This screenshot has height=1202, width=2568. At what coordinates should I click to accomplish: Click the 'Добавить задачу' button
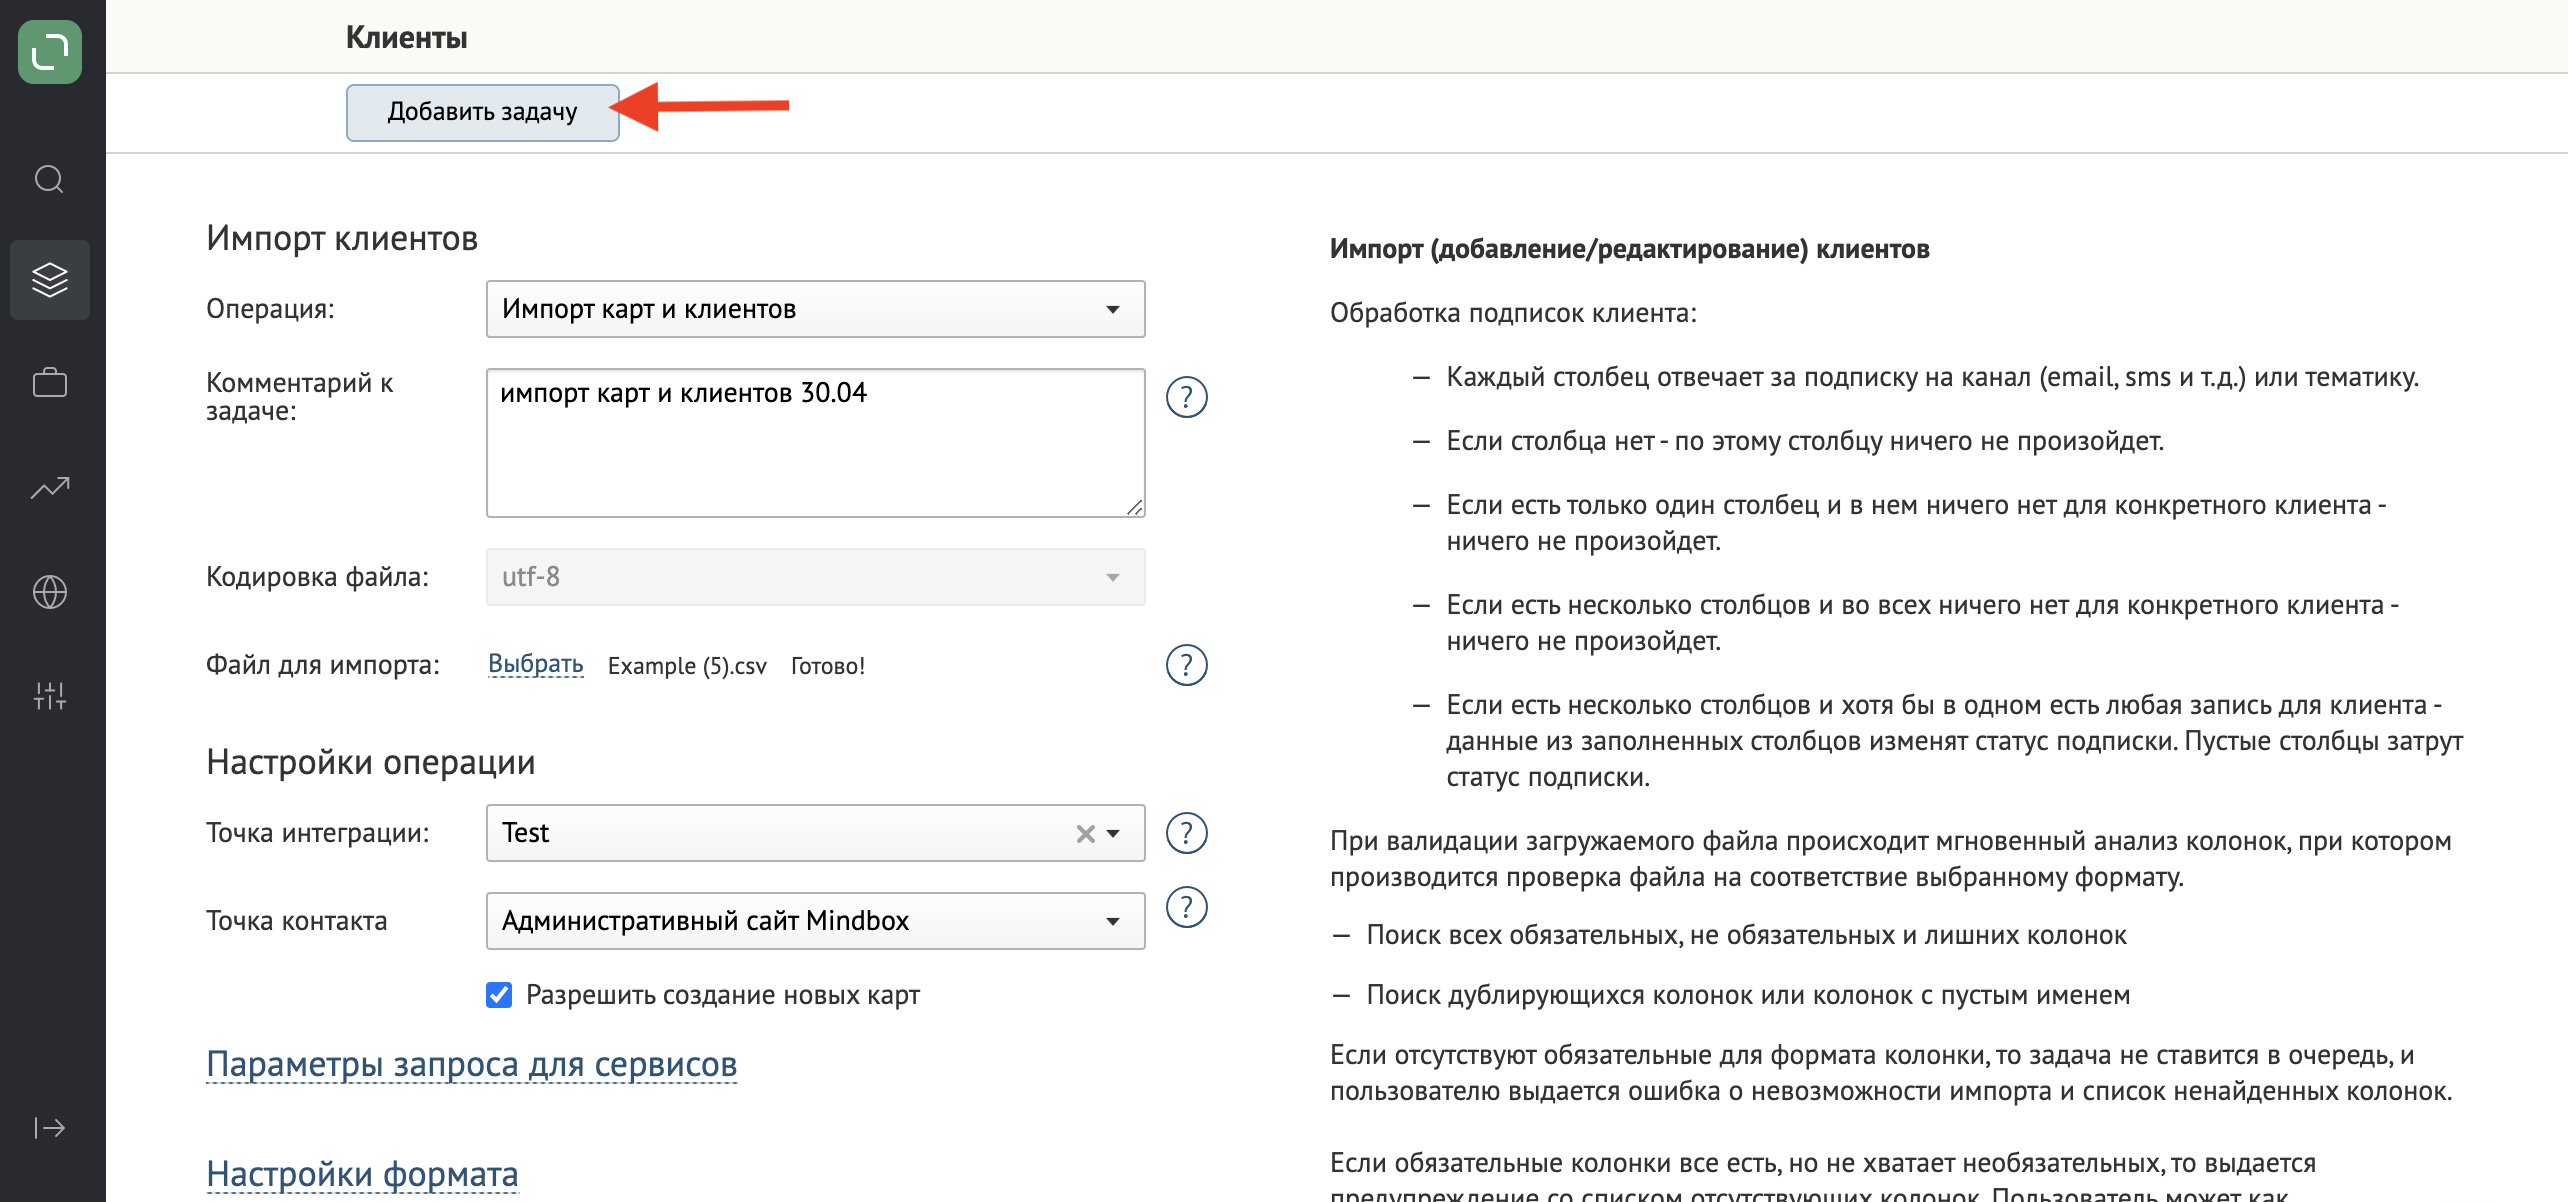tap(483, 112)
